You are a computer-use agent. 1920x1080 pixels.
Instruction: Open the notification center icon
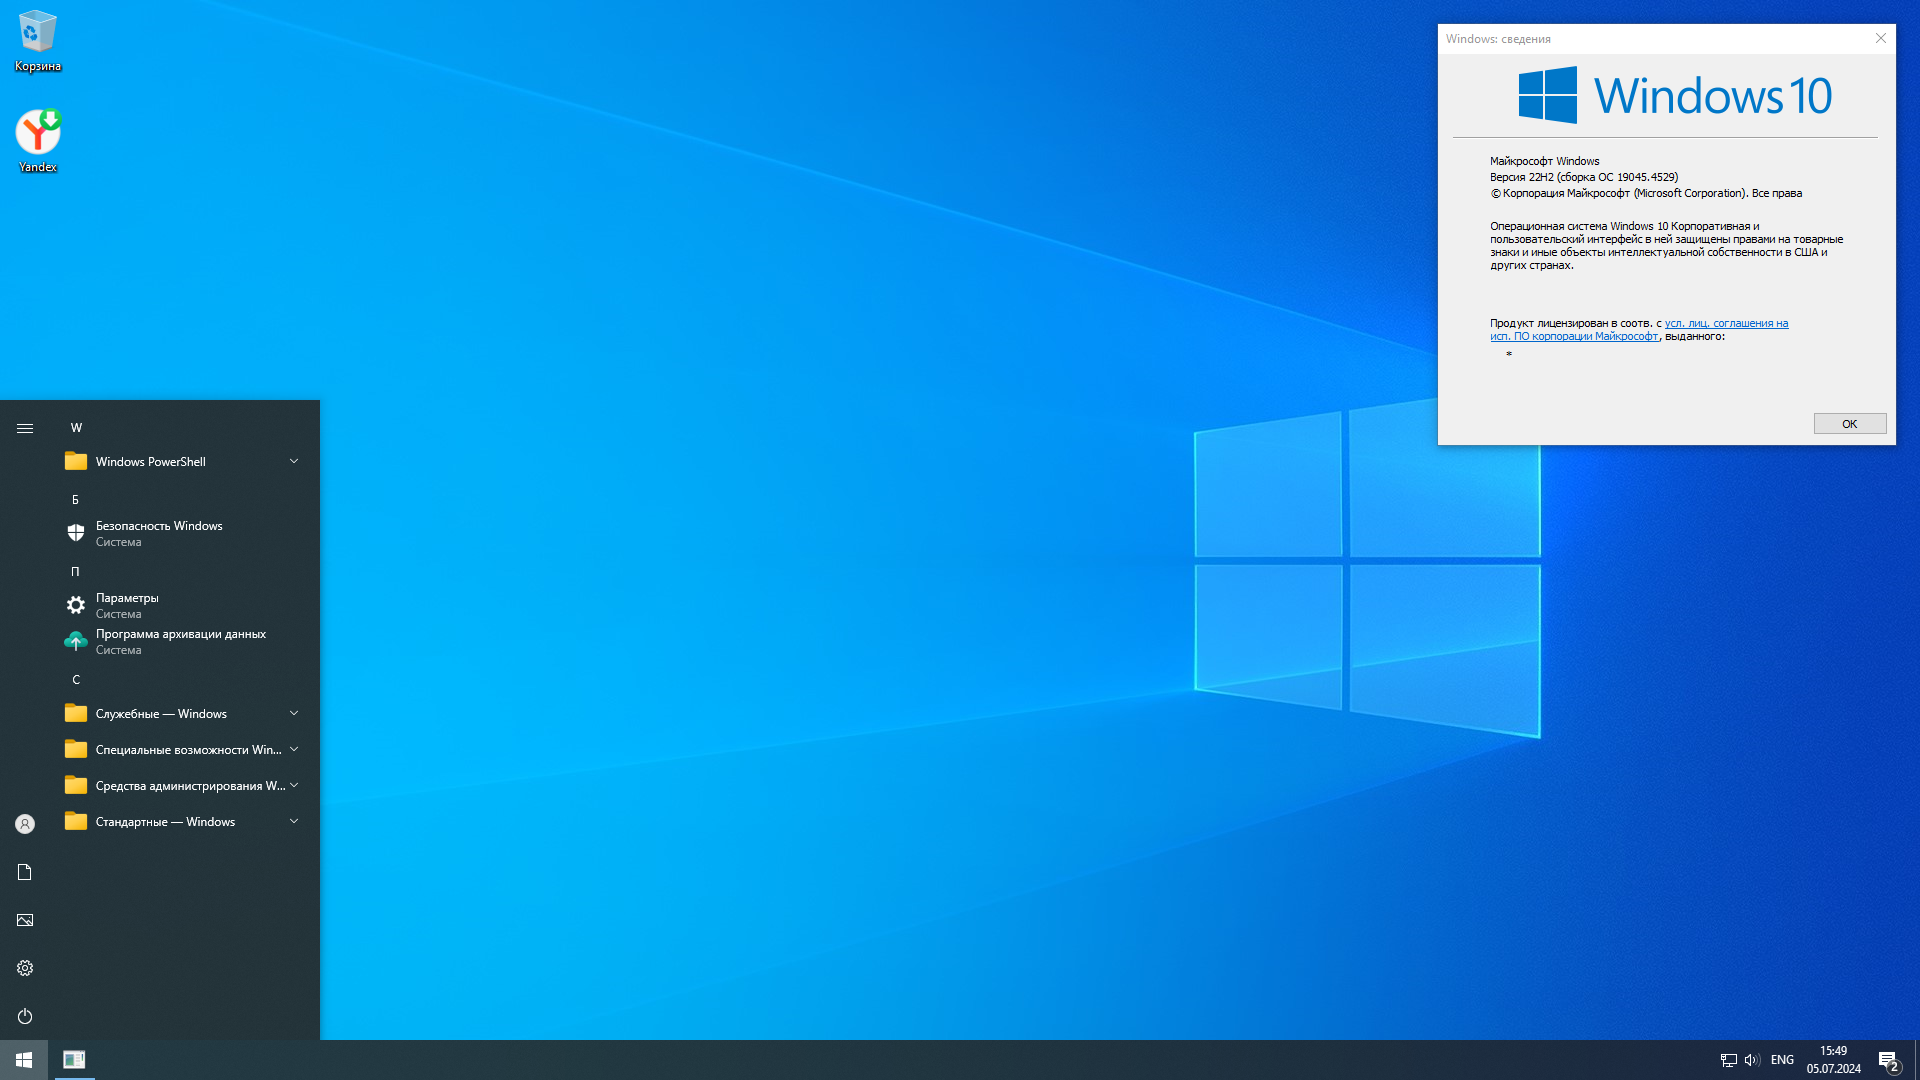(1888, 1061)
